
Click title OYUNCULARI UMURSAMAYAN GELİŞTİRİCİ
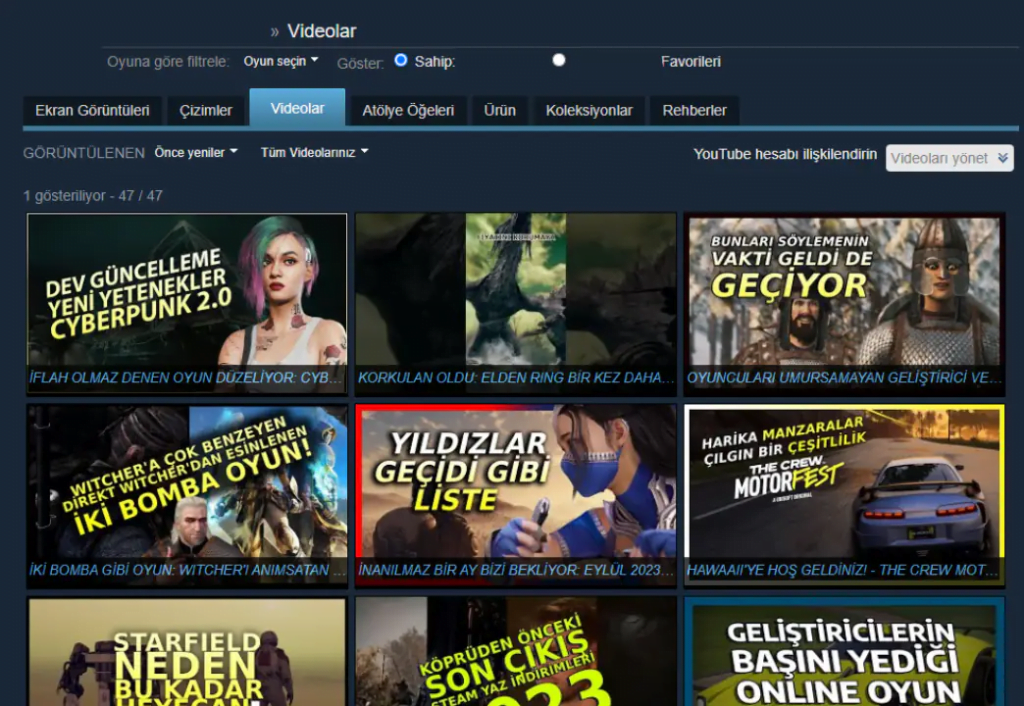click(844, 377)
